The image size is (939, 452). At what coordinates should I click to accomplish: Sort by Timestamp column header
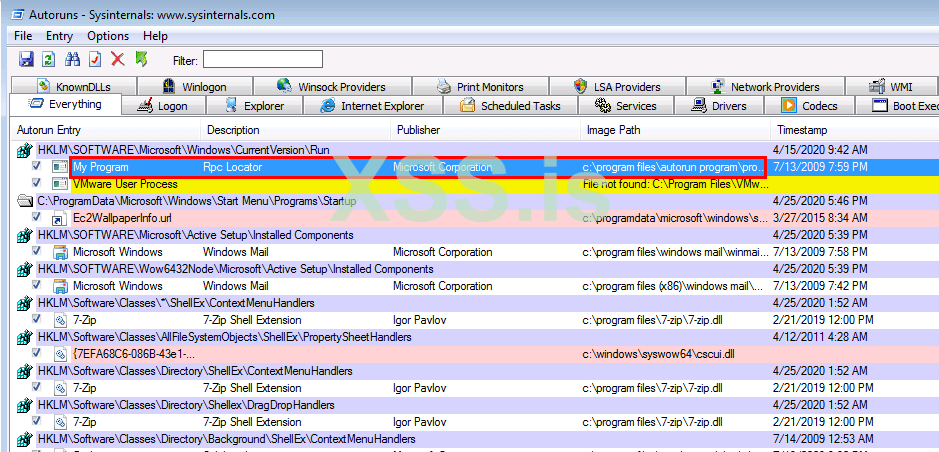coord(855,130)
